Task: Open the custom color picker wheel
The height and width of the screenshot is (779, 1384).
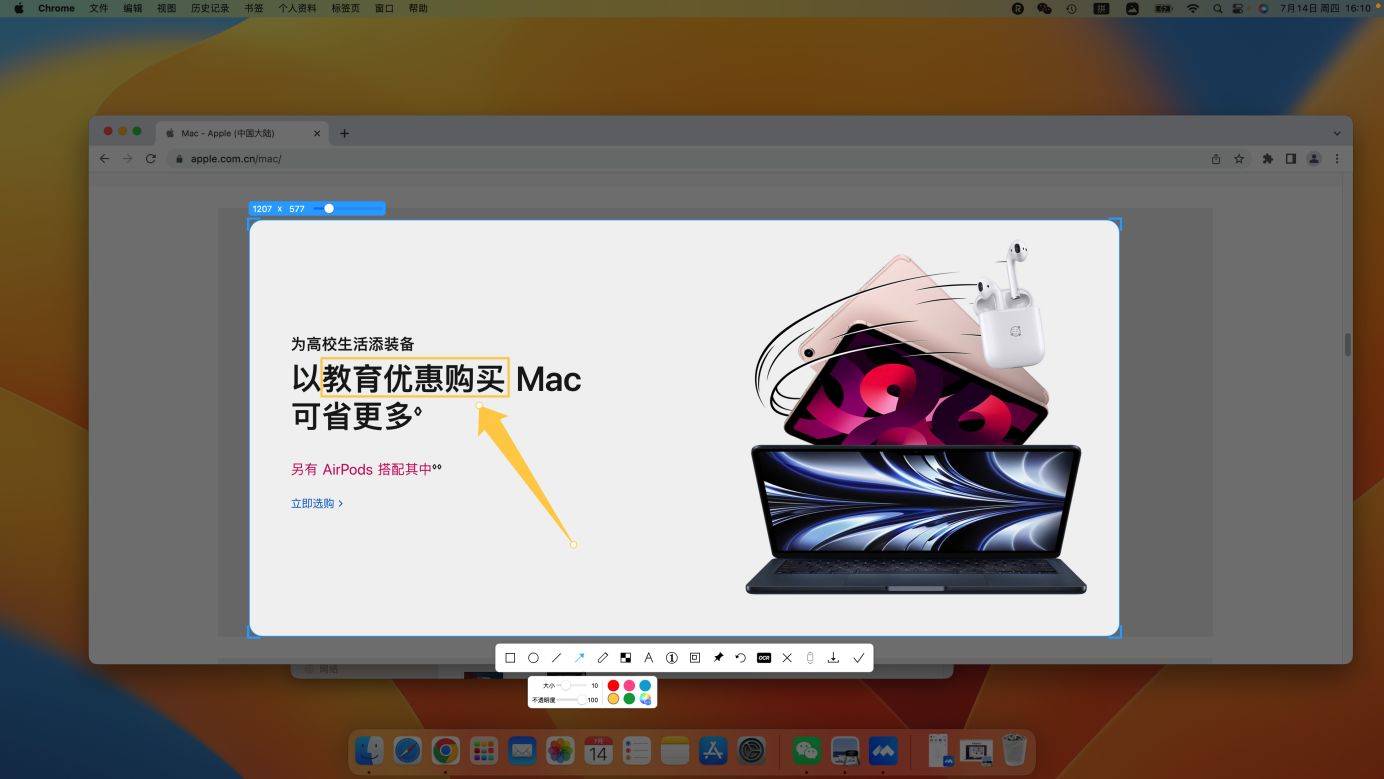Action: (645, 699)
